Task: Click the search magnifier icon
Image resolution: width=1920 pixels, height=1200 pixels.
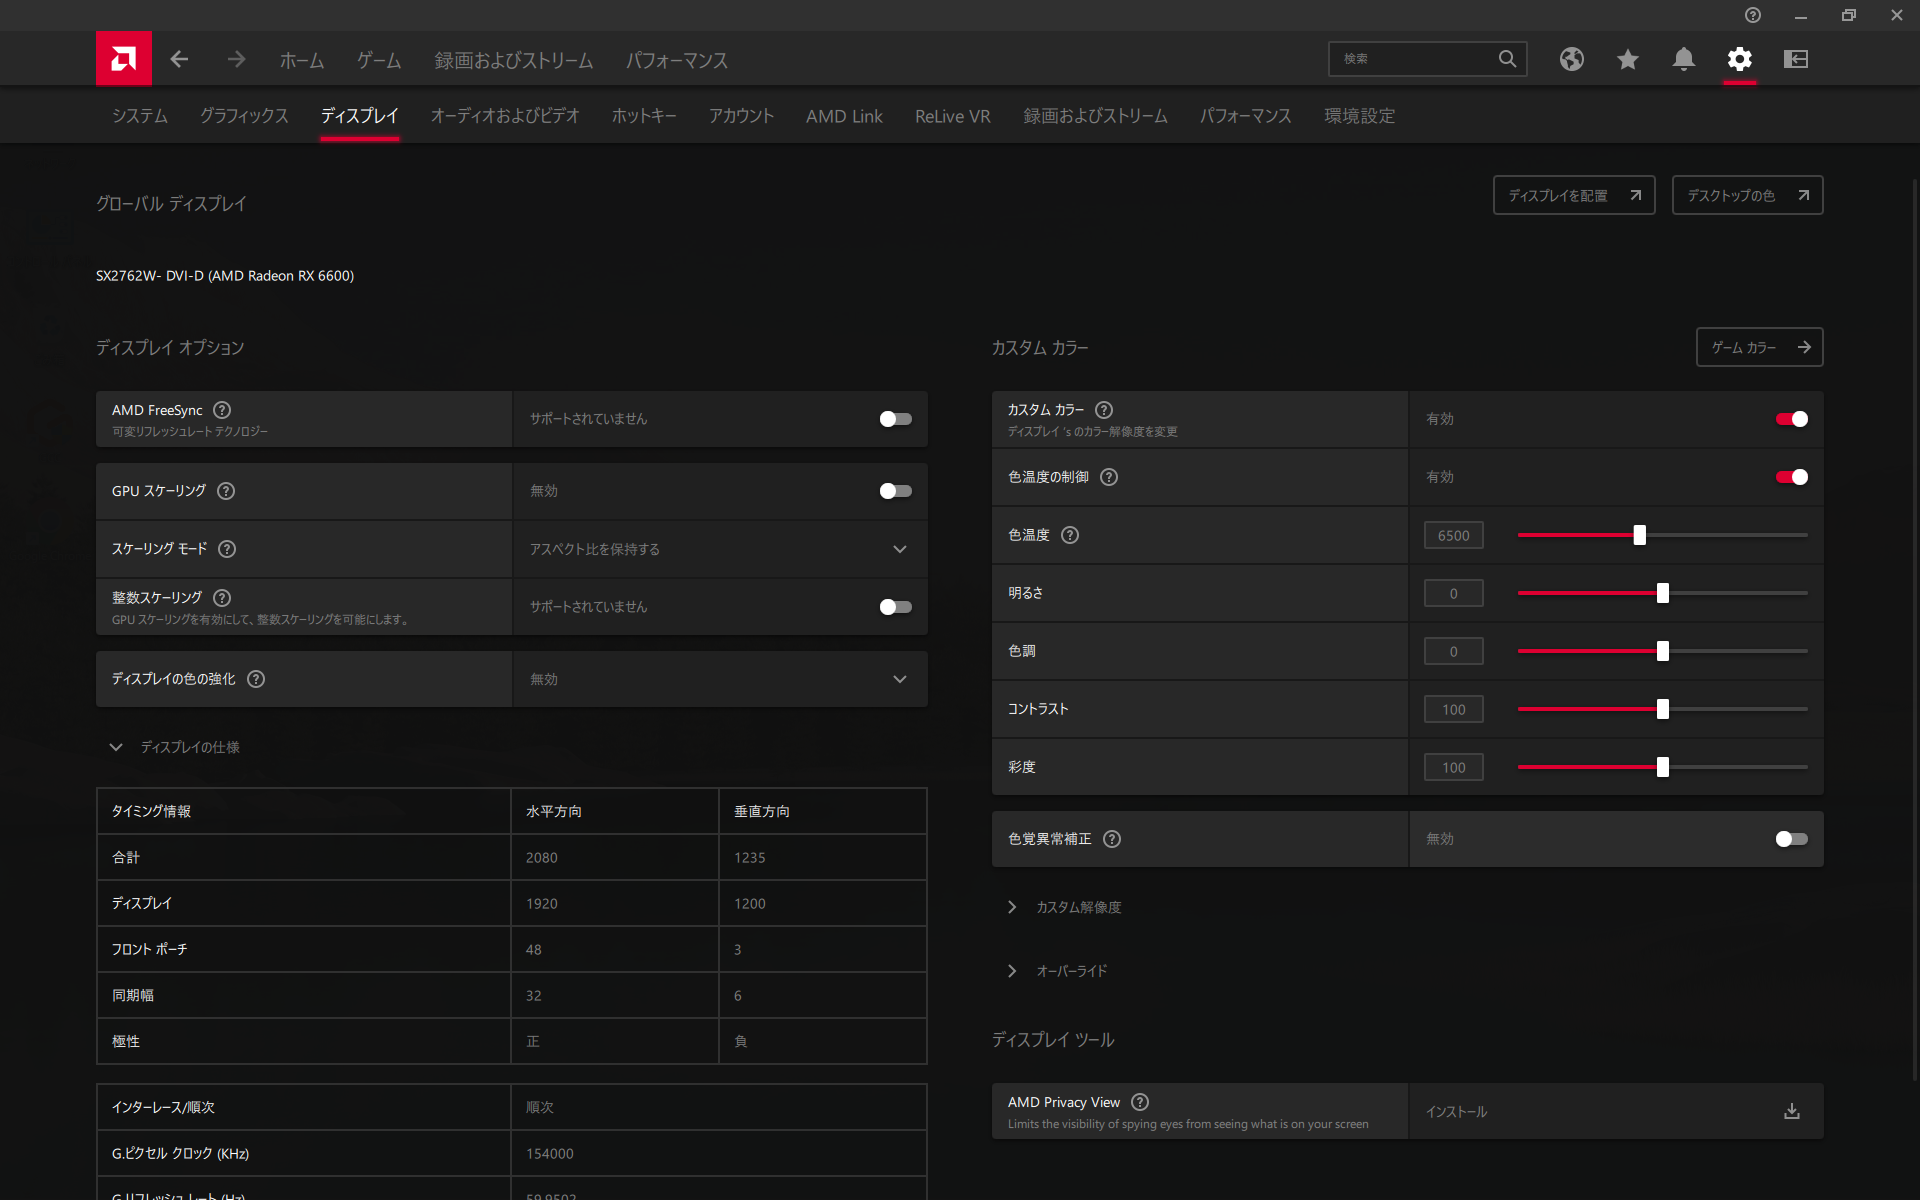Action: coord(1507,59)
